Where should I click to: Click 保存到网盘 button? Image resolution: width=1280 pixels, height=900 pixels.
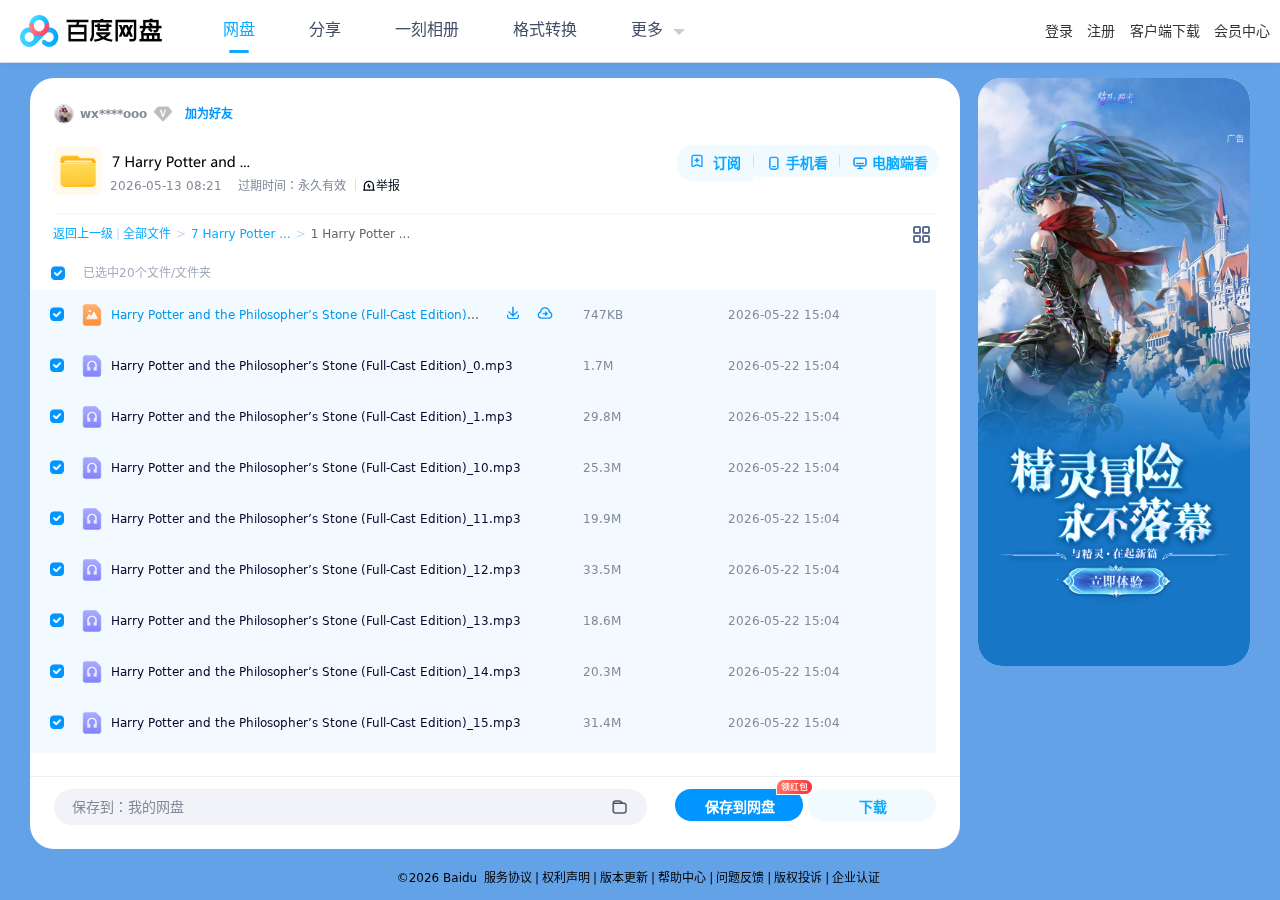coord(739,805)
